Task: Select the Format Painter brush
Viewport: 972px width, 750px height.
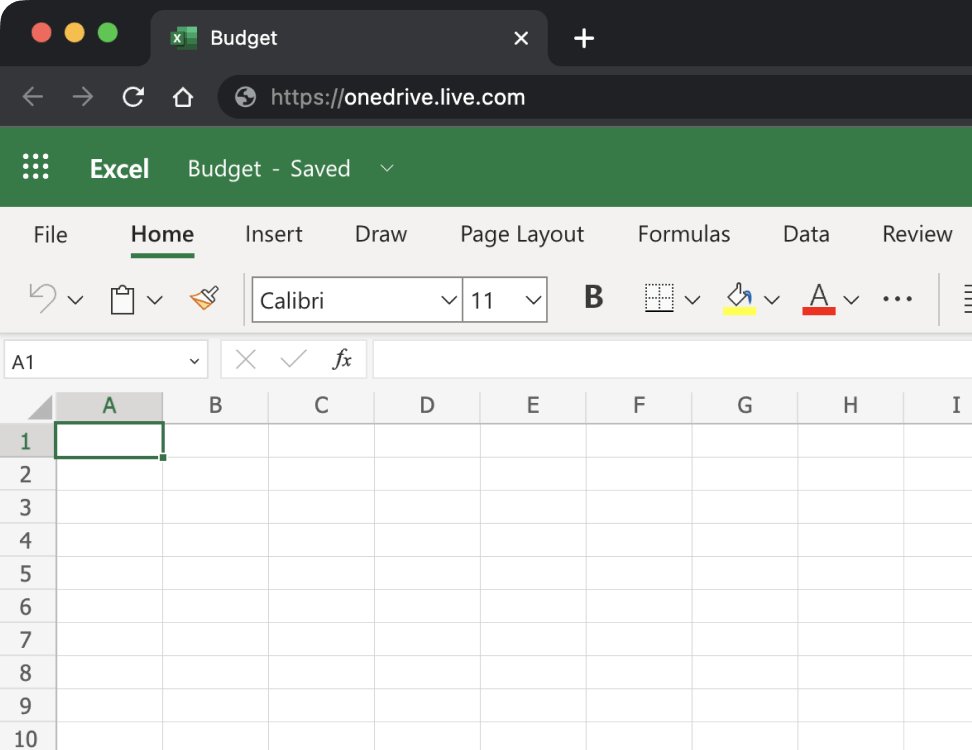Action: pyautogui.click(x=205, y=298)
